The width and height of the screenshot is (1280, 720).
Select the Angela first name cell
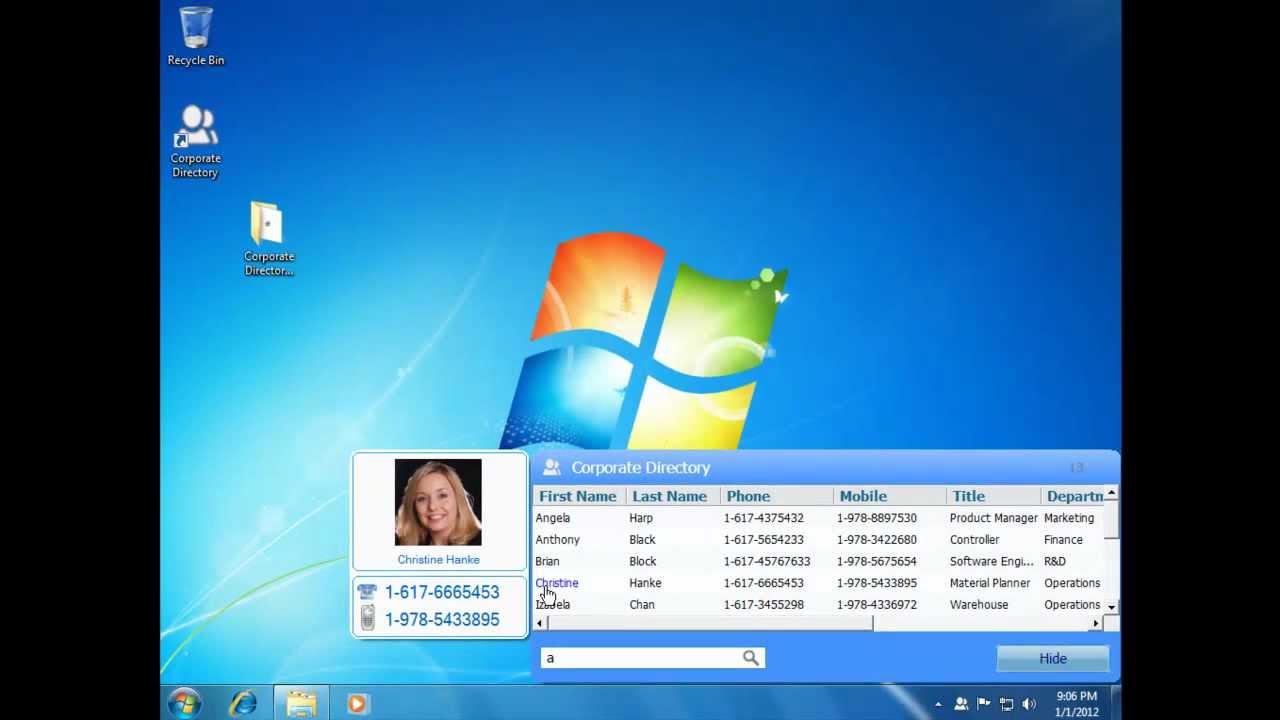click(552, 518)
